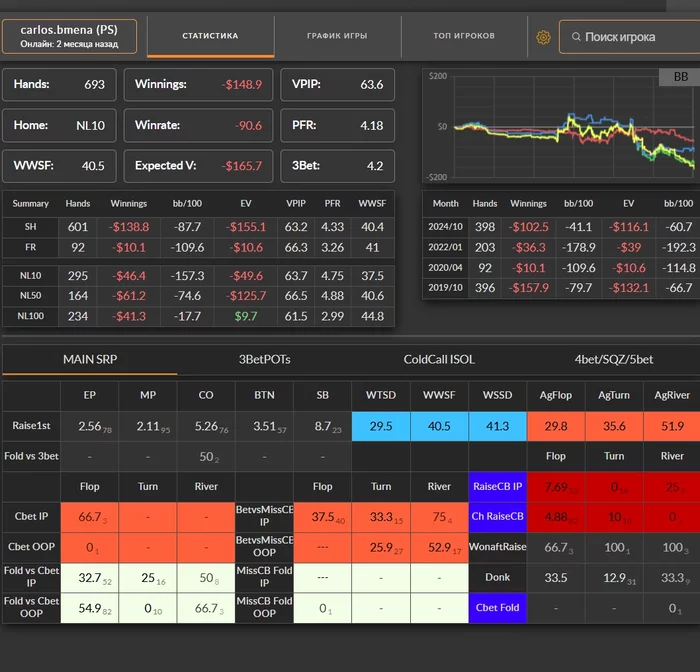This screenshot has height=672, width=700.
Task: Click the Ch RaiseCB stat label
Action: 496,517
